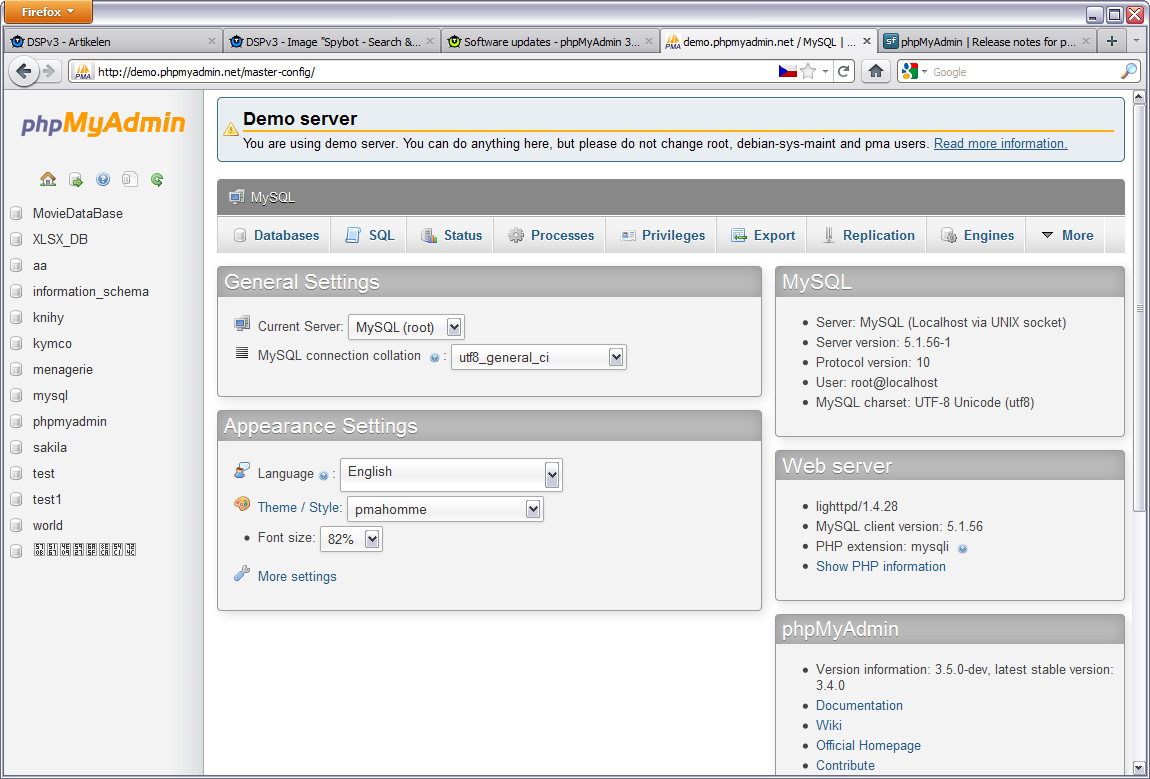Click the wrench icon beside More settings
The height and width of the screenshot is (779, 1150).
[242, 574]
